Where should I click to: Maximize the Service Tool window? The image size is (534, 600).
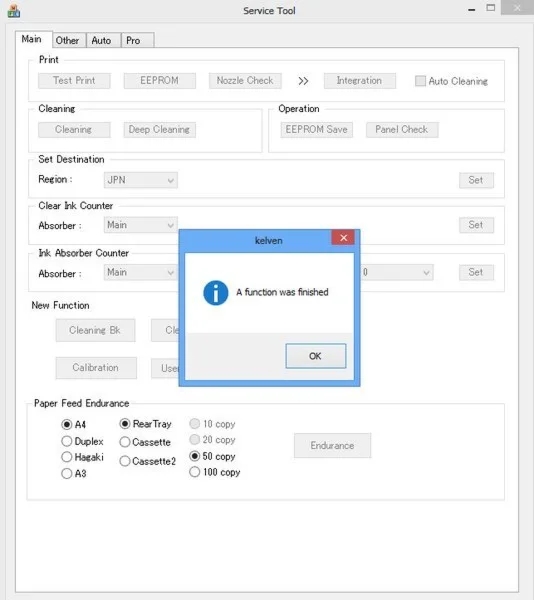click(x=490, y=8)
